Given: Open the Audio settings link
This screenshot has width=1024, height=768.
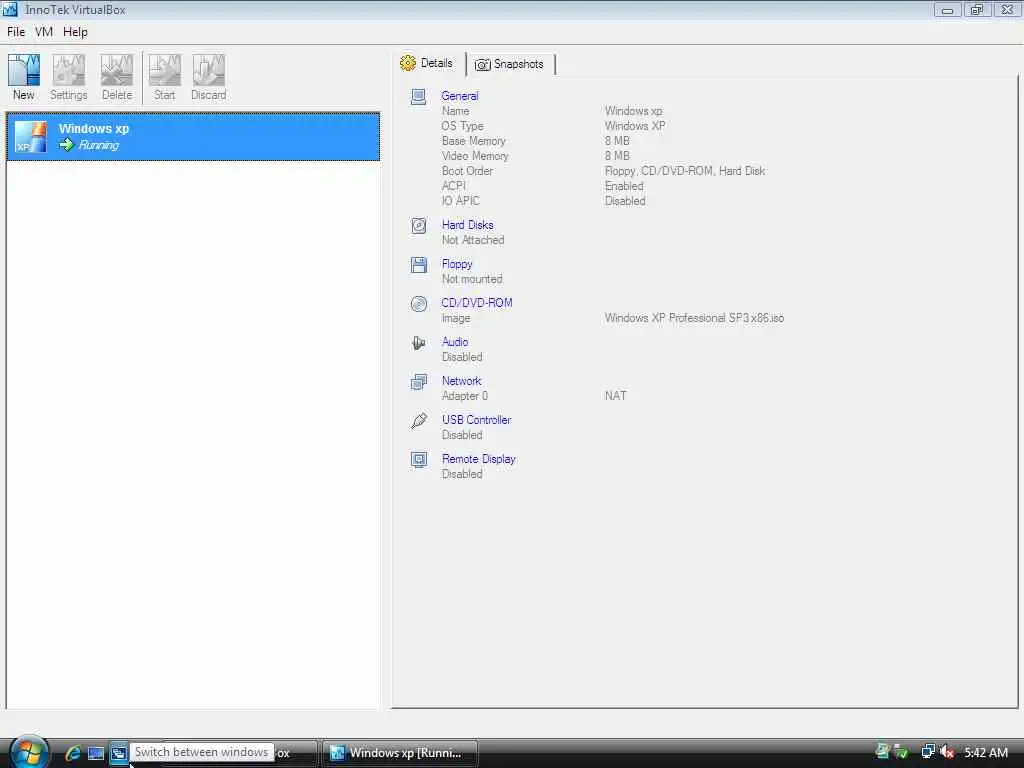Looking at the screenshot, I should point(455,342).
